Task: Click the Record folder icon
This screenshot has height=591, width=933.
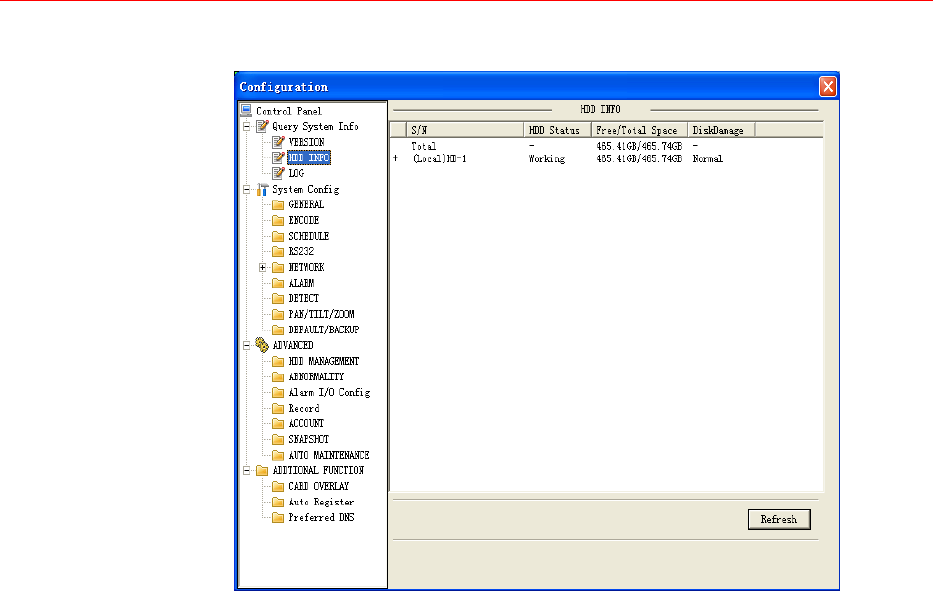Action: pyautogui.click(x=278, y=408)
